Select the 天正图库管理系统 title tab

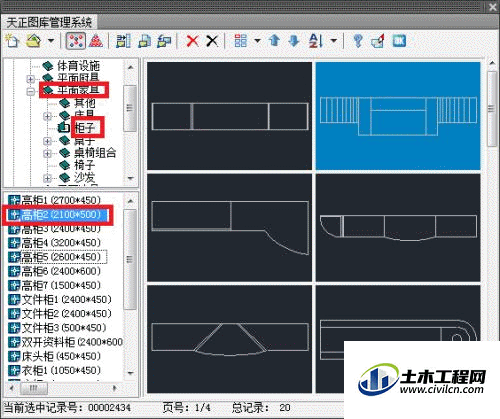(49, 22)
